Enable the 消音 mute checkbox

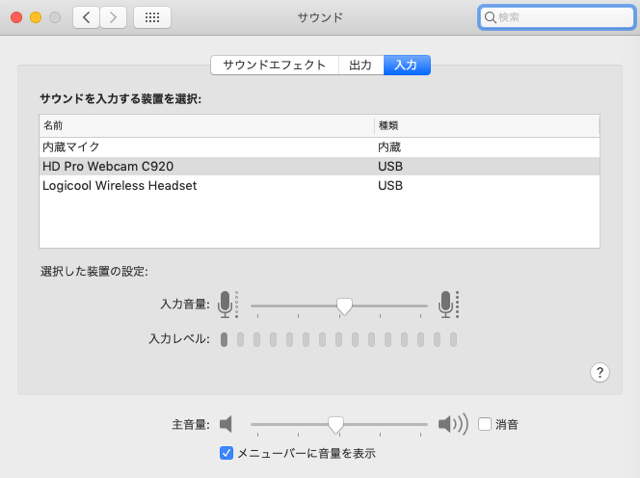(484, 424)
